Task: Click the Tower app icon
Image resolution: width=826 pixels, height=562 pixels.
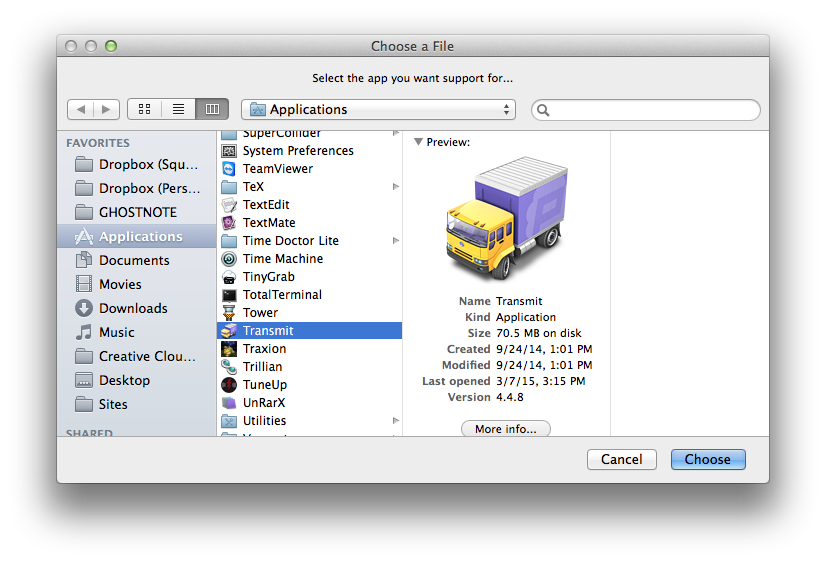Action: [229, 313]
